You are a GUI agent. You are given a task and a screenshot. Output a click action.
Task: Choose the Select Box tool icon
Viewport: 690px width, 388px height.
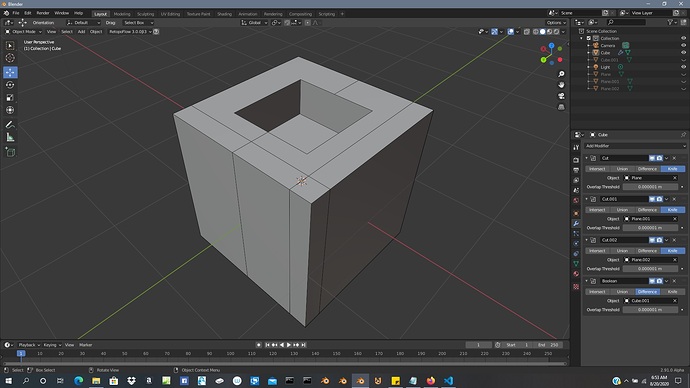click(x=10, y=45)
